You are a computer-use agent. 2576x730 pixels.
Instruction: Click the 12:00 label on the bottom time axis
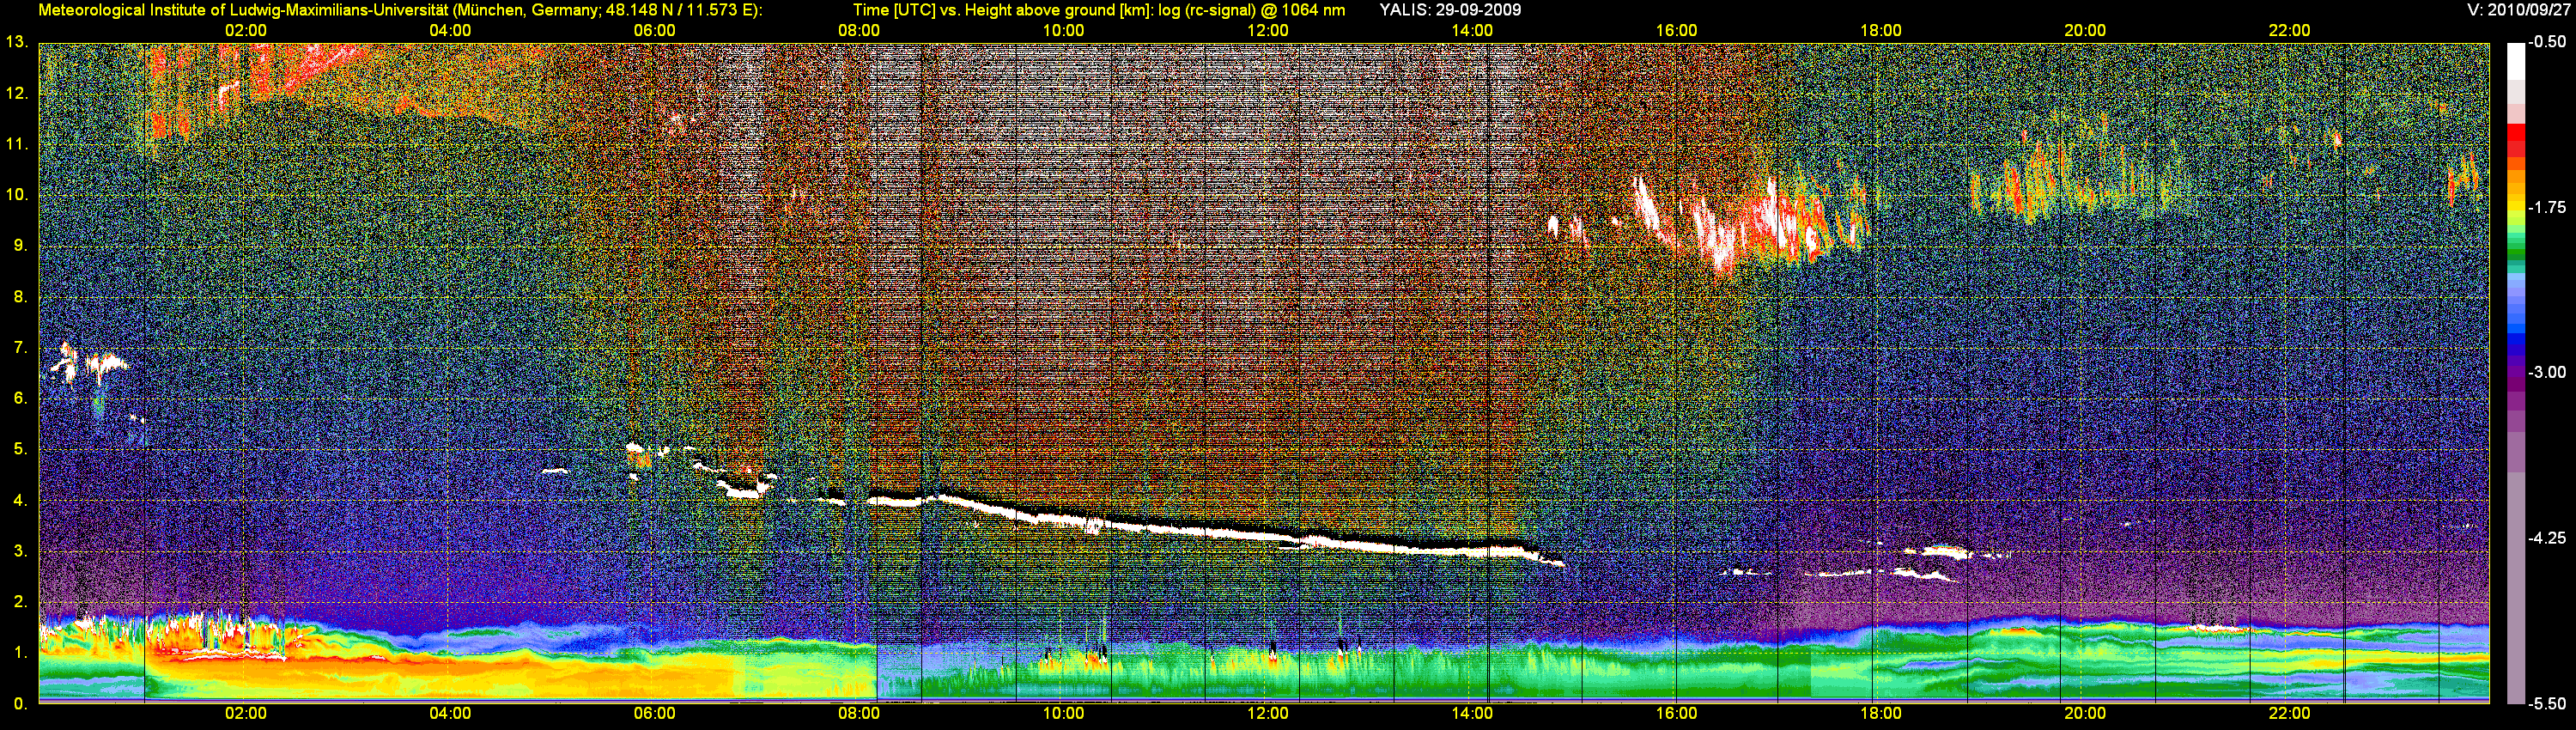[1268, 714]
